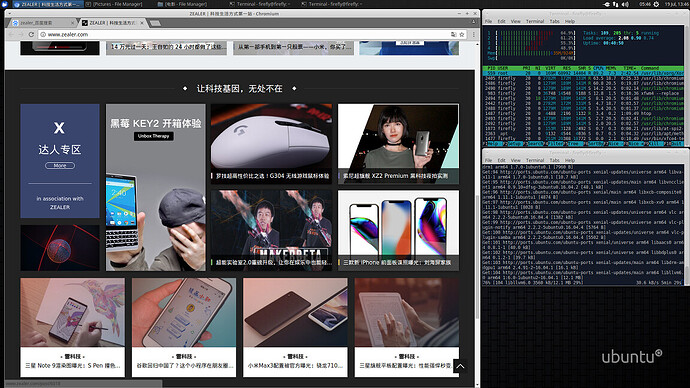Switch to Pictures File Manager taskbar item

click(114, 4)
